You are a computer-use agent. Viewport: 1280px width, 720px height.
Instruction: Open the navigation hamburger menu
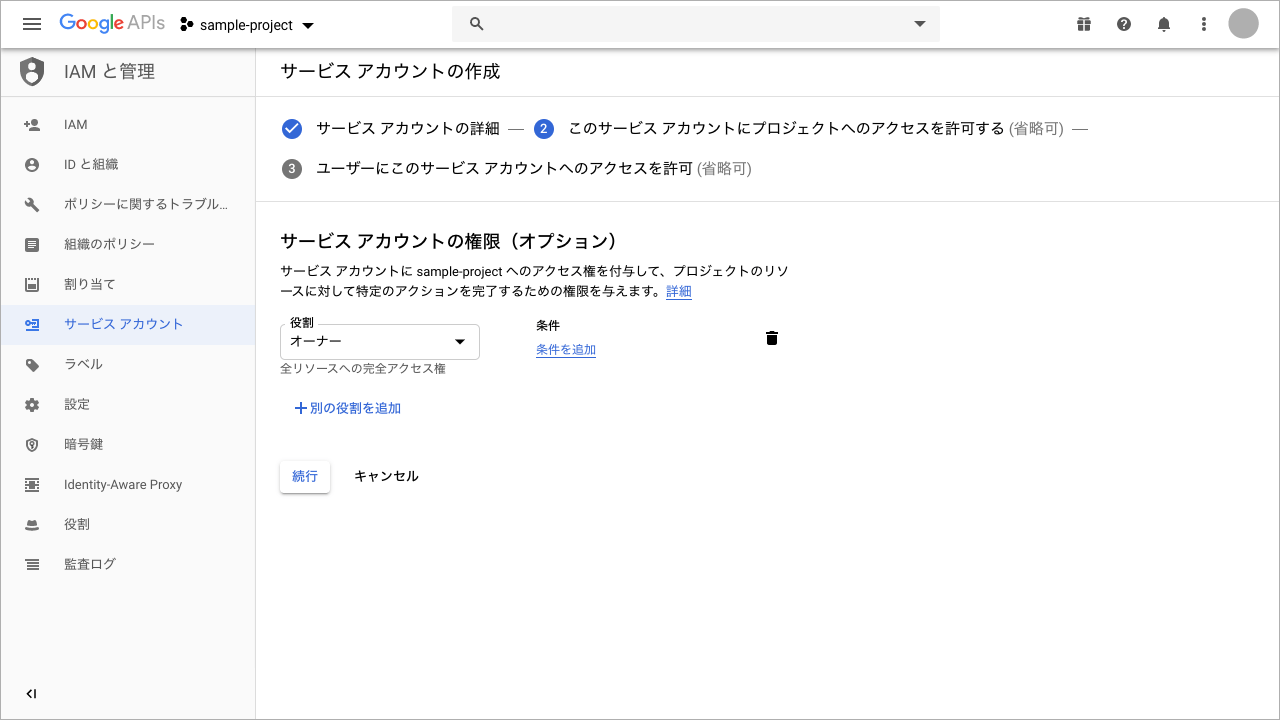click(32, 23)
